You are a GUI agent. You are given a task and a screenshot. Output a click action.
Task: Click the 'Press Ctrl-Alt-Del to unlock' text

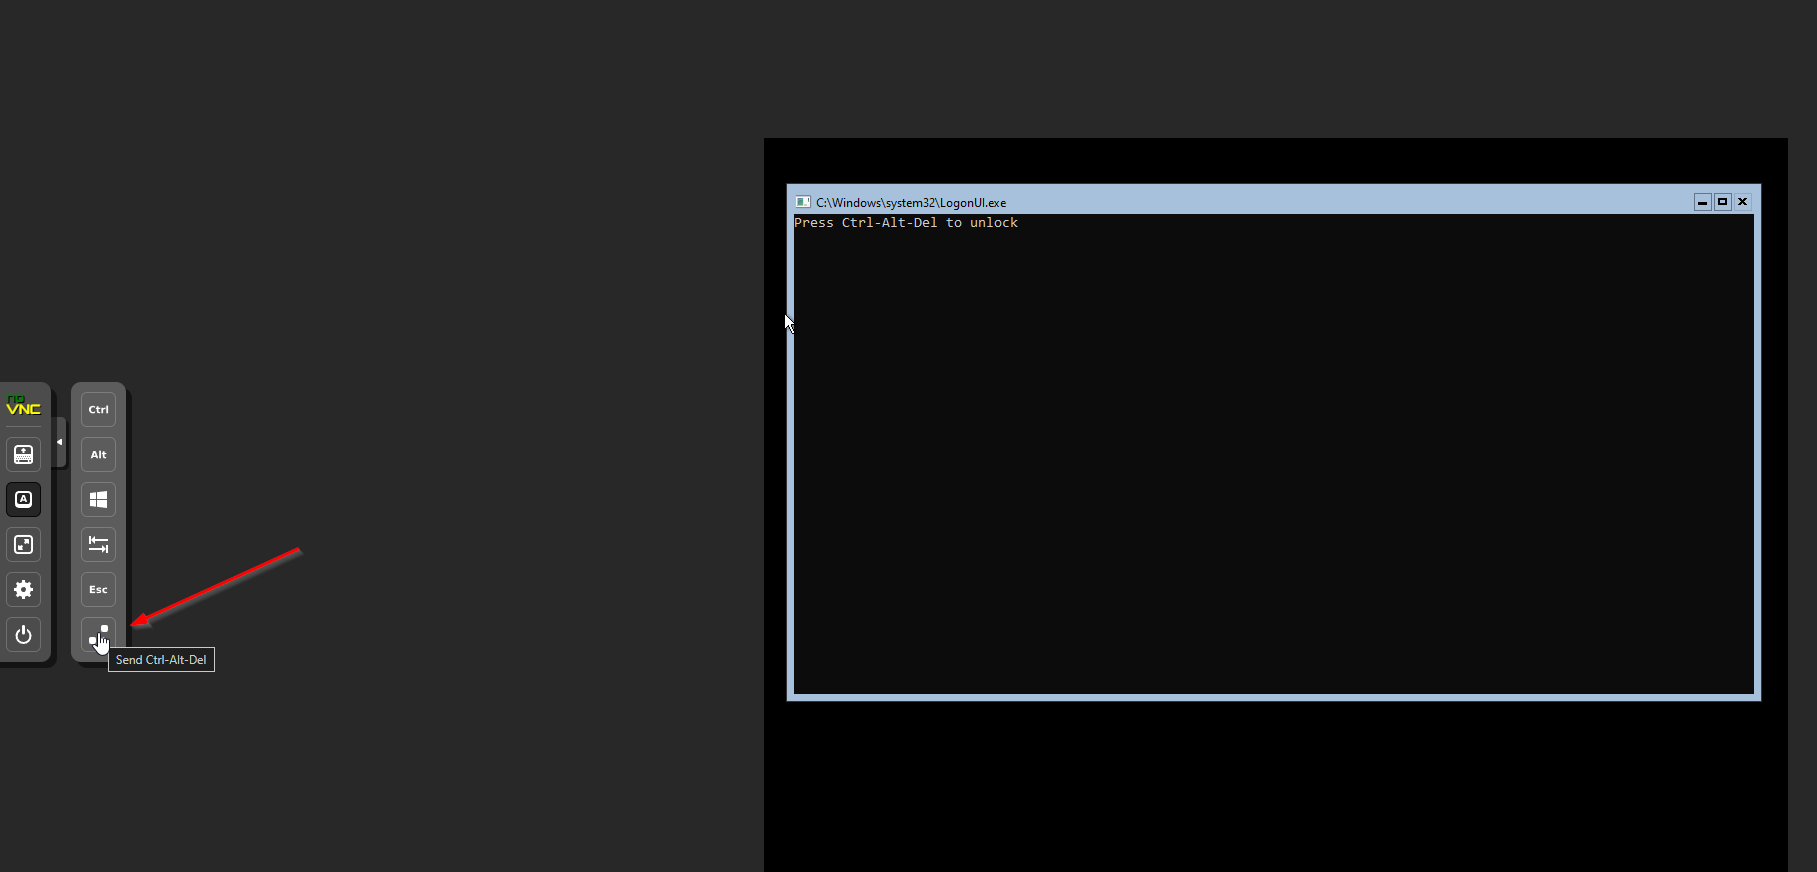pyautogui.click(x=905, y=223)
